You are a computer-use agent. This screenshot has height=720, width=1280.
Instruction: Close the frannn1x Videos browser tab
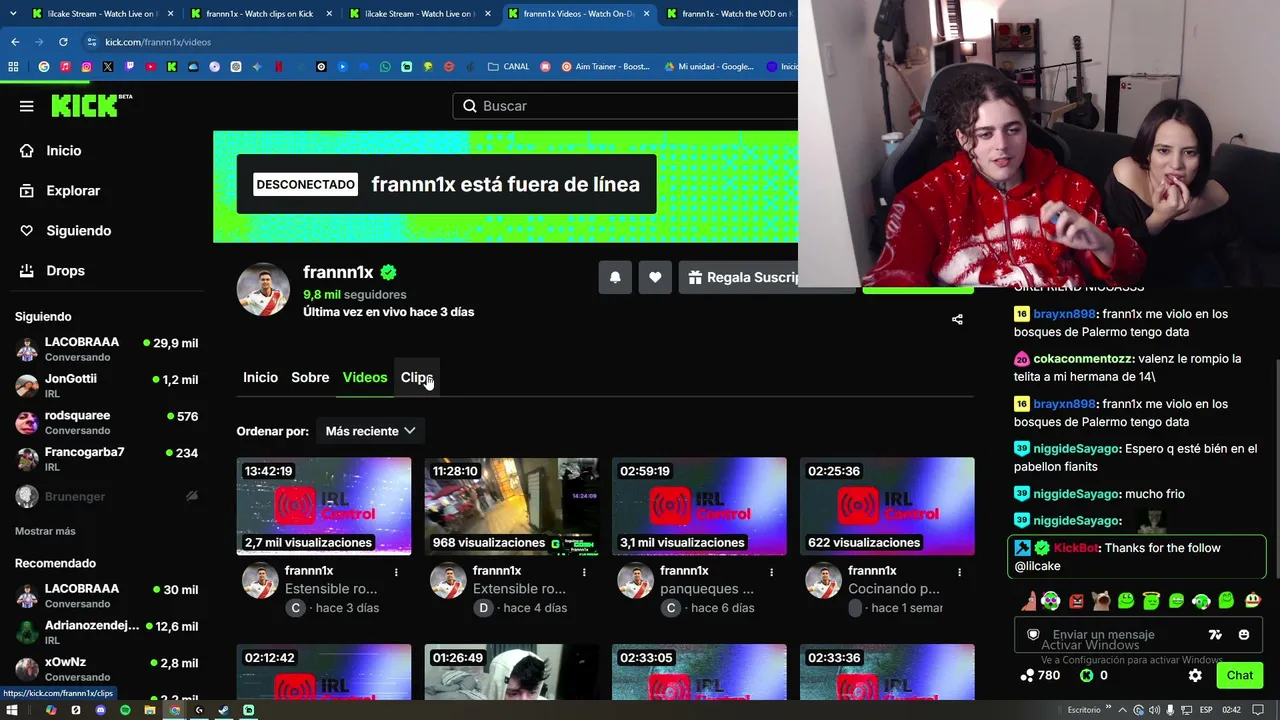click(x=646, y=14)
